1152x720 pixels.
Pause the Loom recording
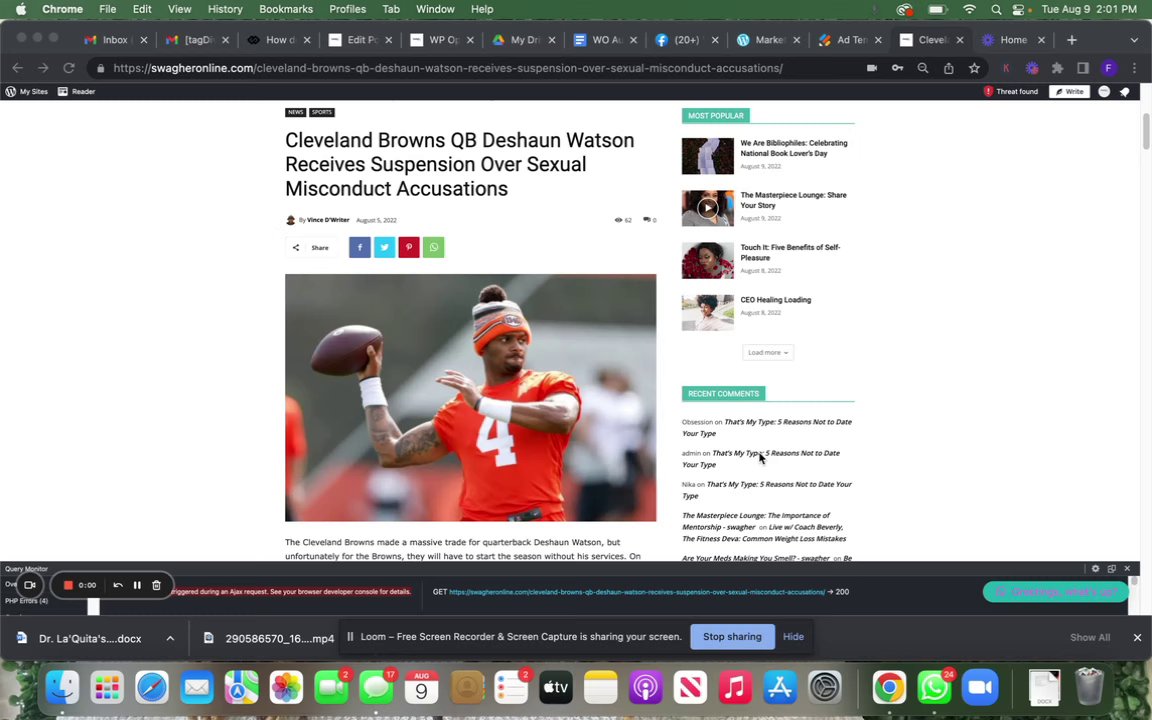[137, 585]
